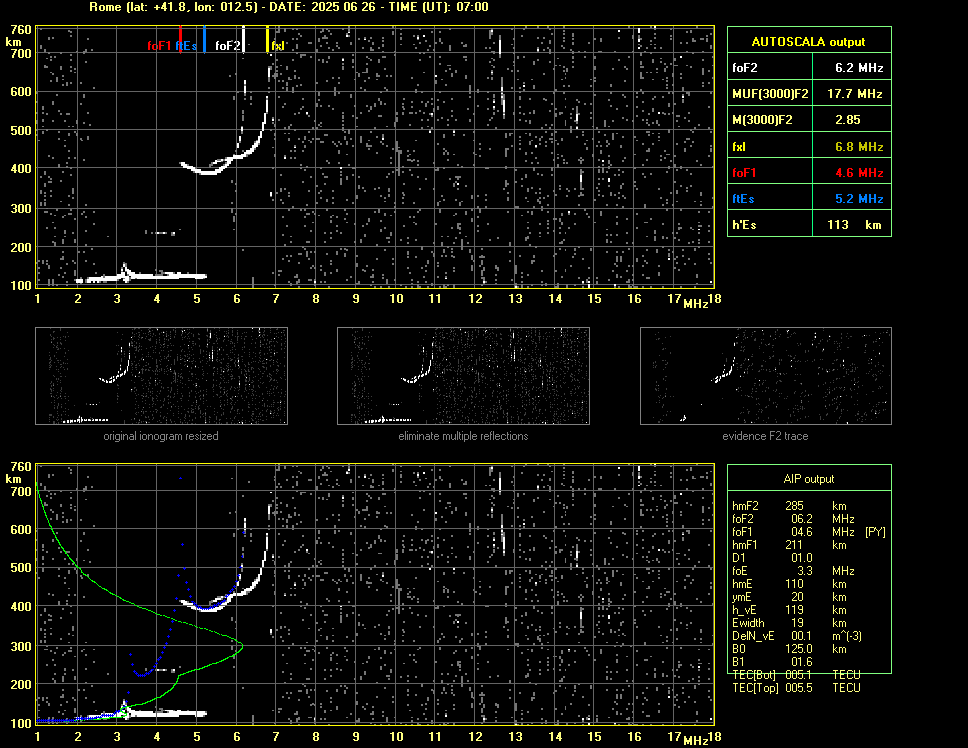Image resolution: width=968 pixels, height=748 pixels.
Task: Click the 2.85 value cell
Action: click(x=852, y=120)
